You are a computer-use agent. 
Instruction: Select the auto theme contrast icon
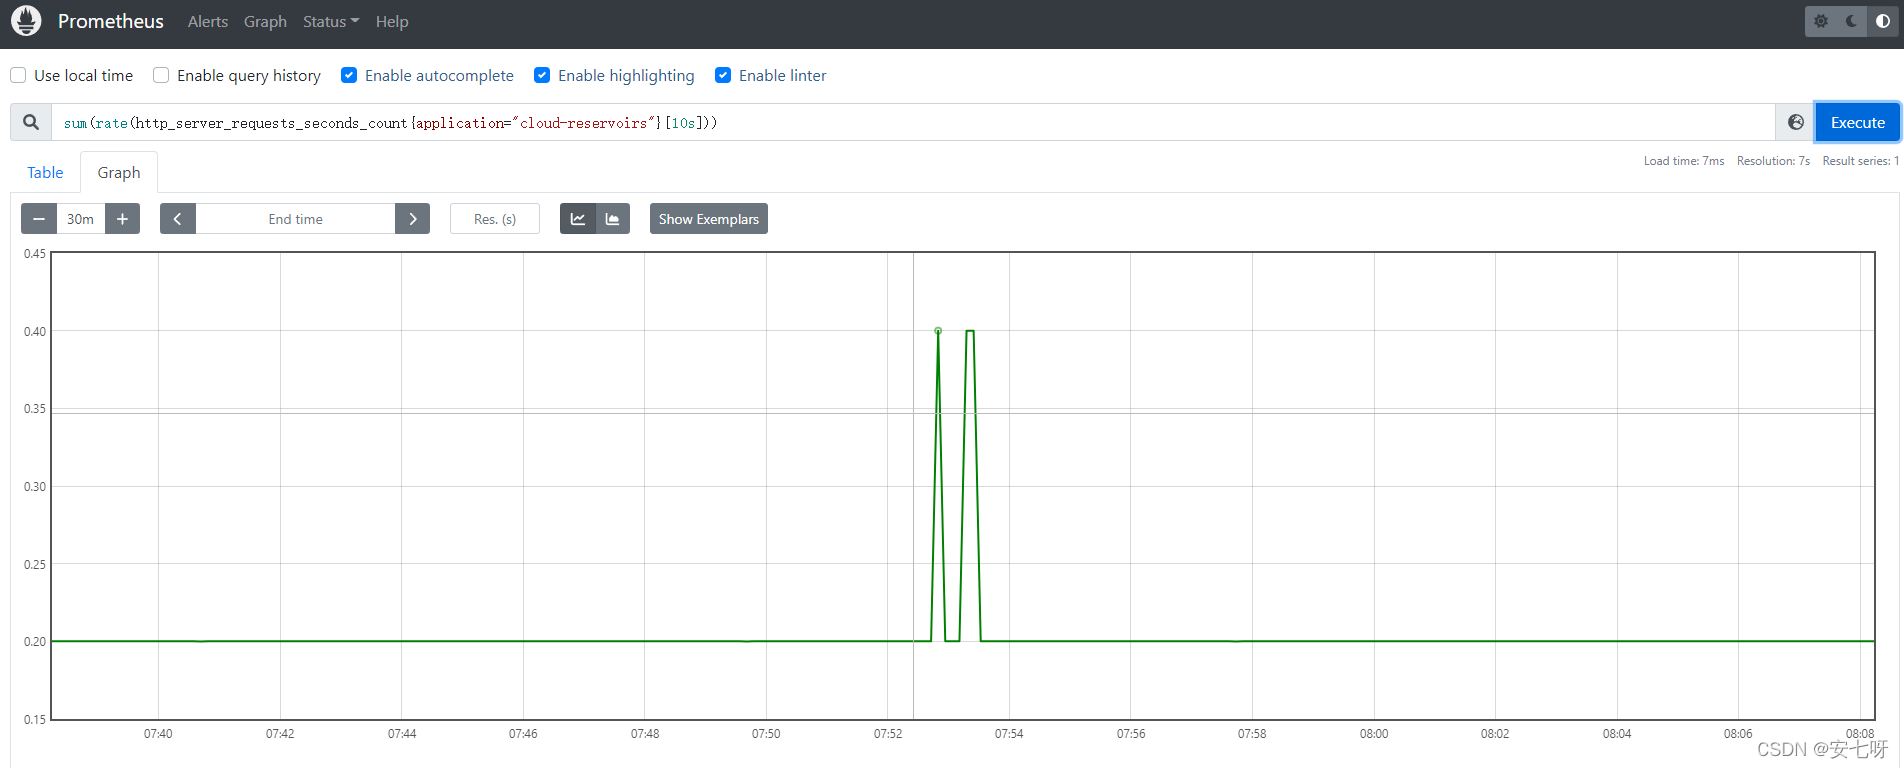tap(1883, 21)
